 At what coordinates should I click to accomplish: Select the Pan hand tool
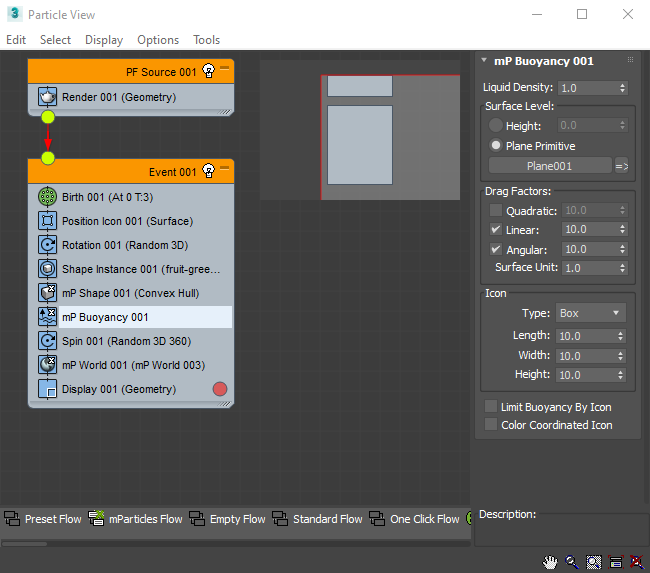pyautogui.click(x=551, y=562)
